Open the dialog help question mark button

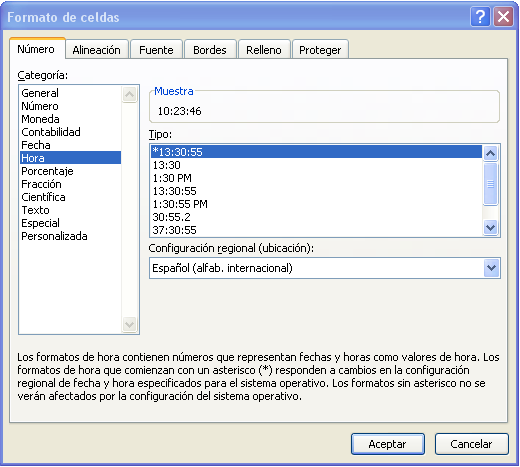(480, 16)
